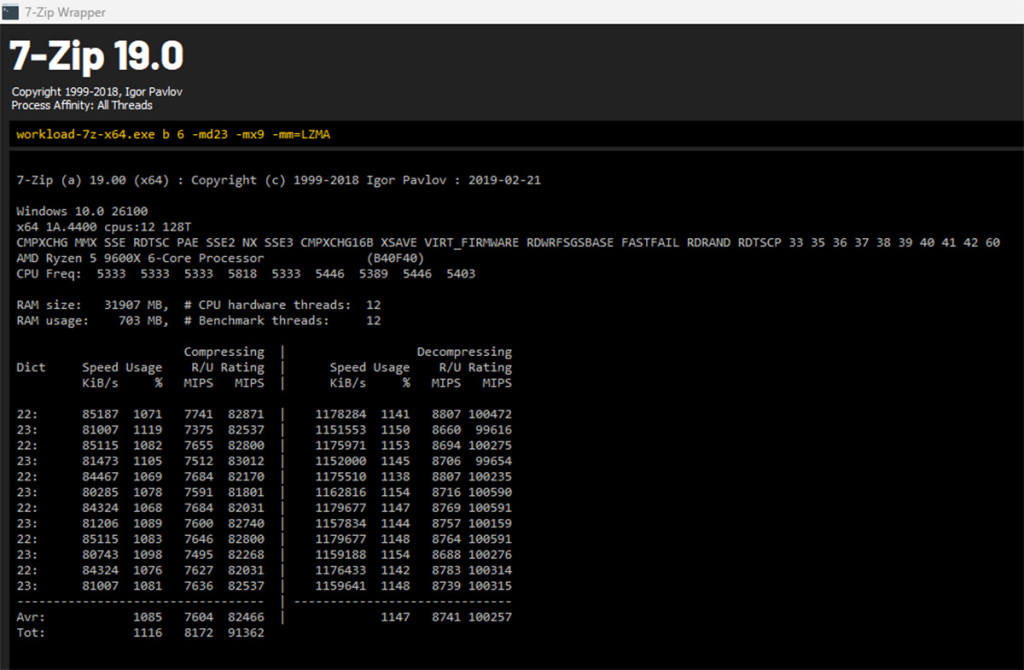The image size is (1024, 670).
Task: Click the "-mm=LZMA" command argument
Action: [301, 135]
